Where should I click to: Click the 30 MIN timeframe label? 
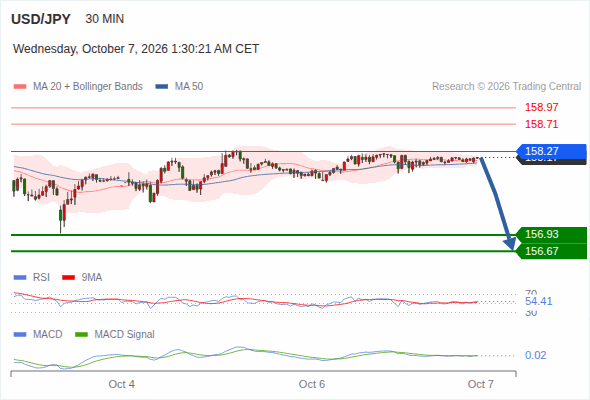(x=105, y=19)
